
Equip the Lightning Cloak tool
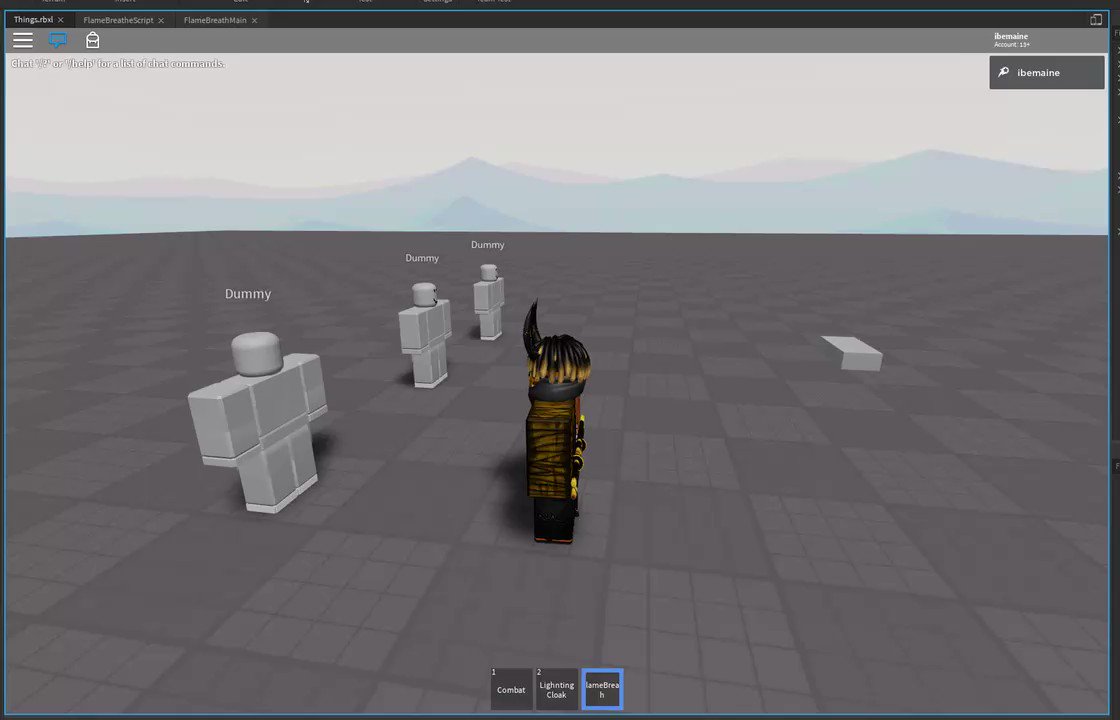556,689
